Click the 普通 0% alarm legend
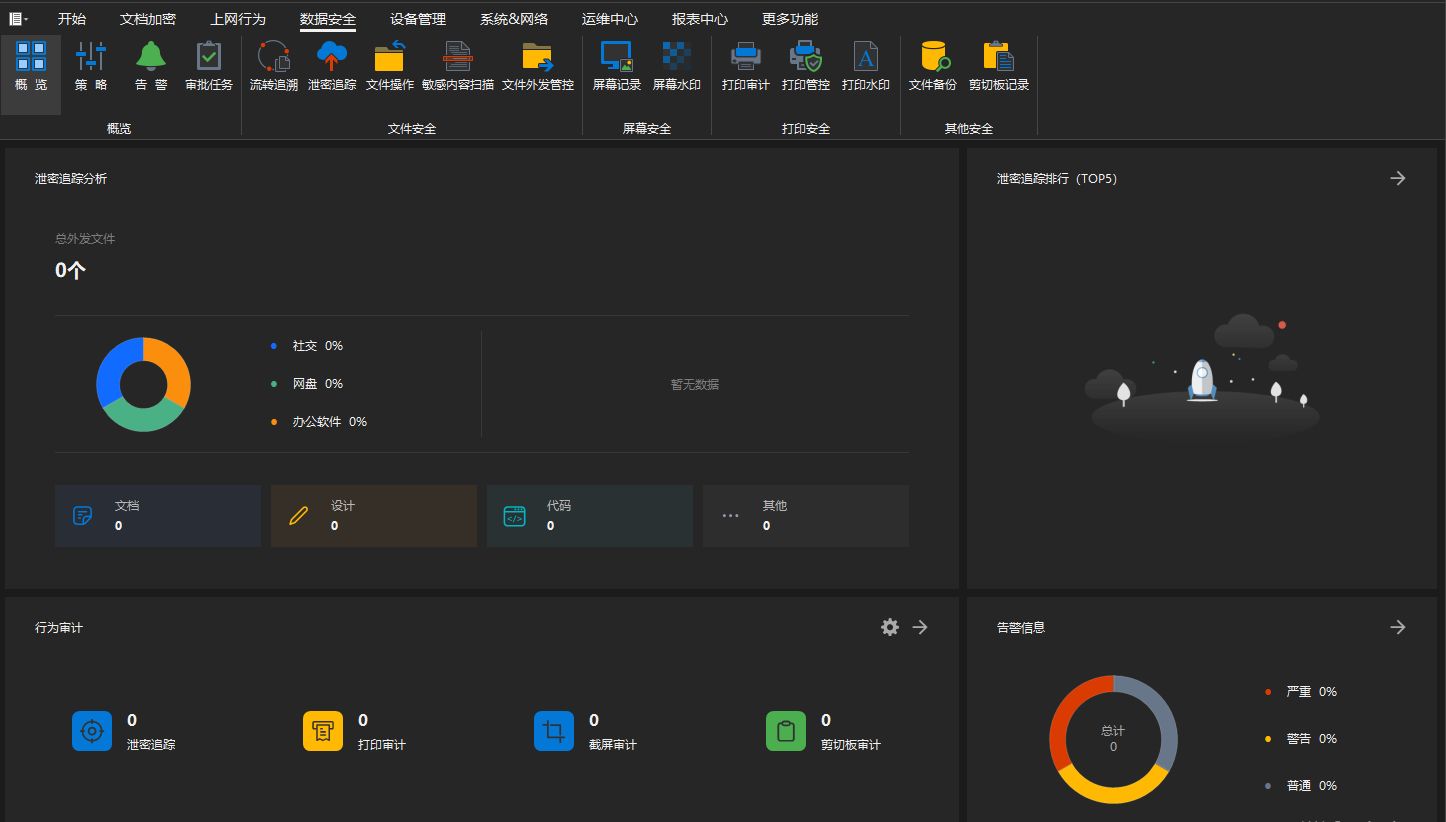The image size is (1446, 822). (1301, 786)
